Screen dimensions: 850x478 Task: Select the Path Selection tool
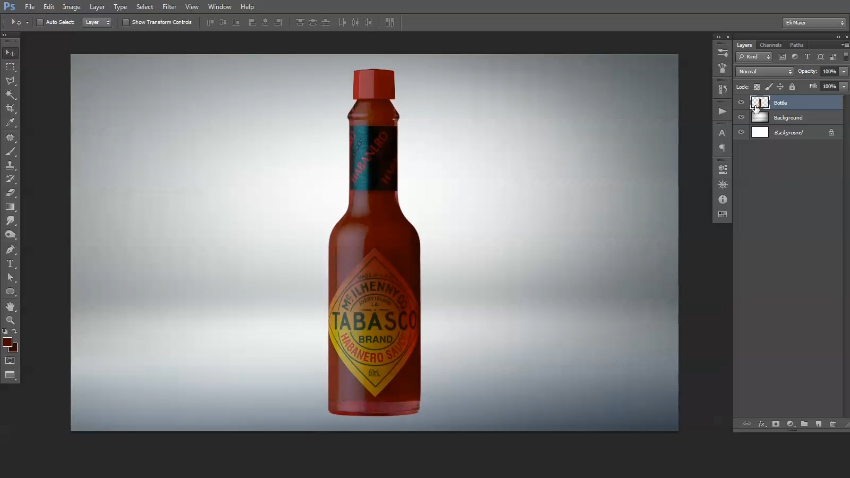[x=10, y=277]
